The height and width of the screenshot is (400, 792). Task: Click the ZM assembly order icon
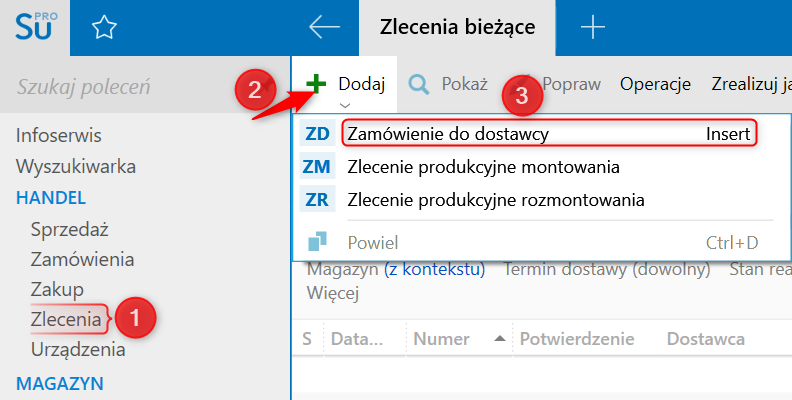point(317,167)
